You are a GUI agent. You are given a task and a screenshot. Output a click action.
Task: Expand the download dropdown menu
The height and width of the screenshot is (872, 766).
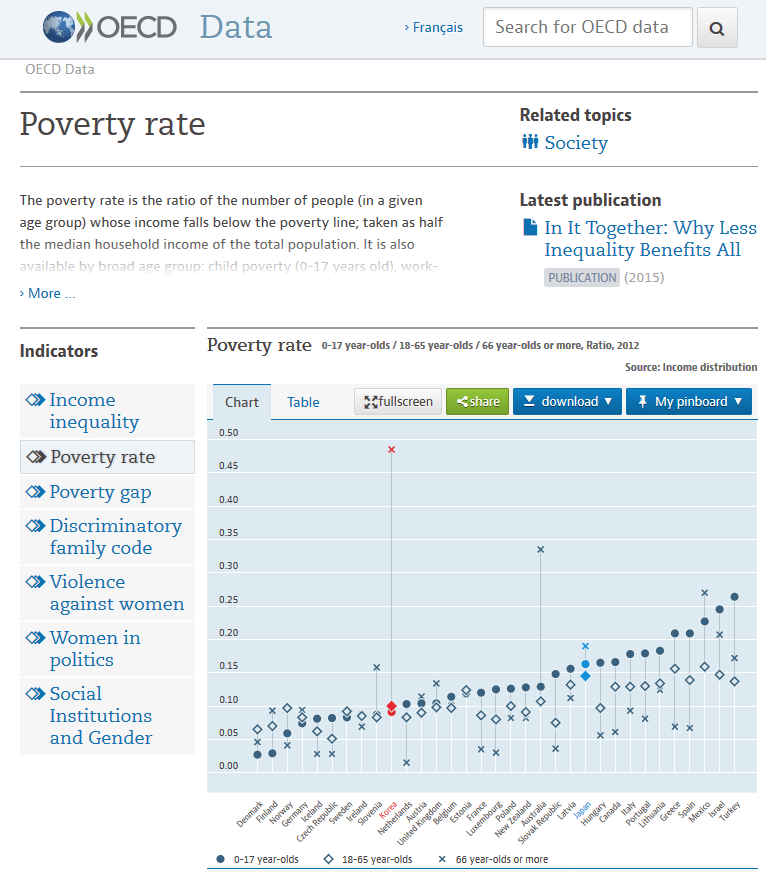click(x=567, y=402)
